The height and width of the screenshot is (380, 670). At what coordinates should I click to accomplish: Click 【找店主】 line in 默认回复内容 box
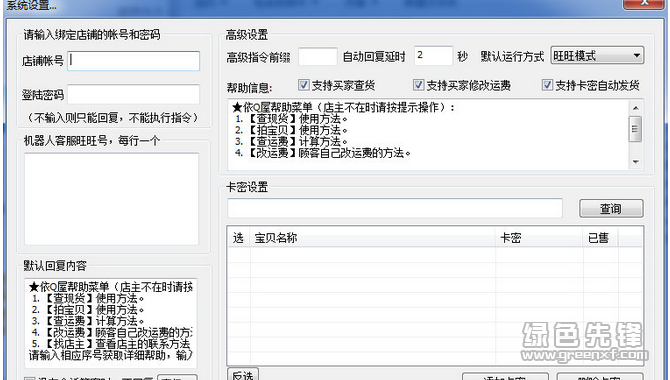click(111, 344)
